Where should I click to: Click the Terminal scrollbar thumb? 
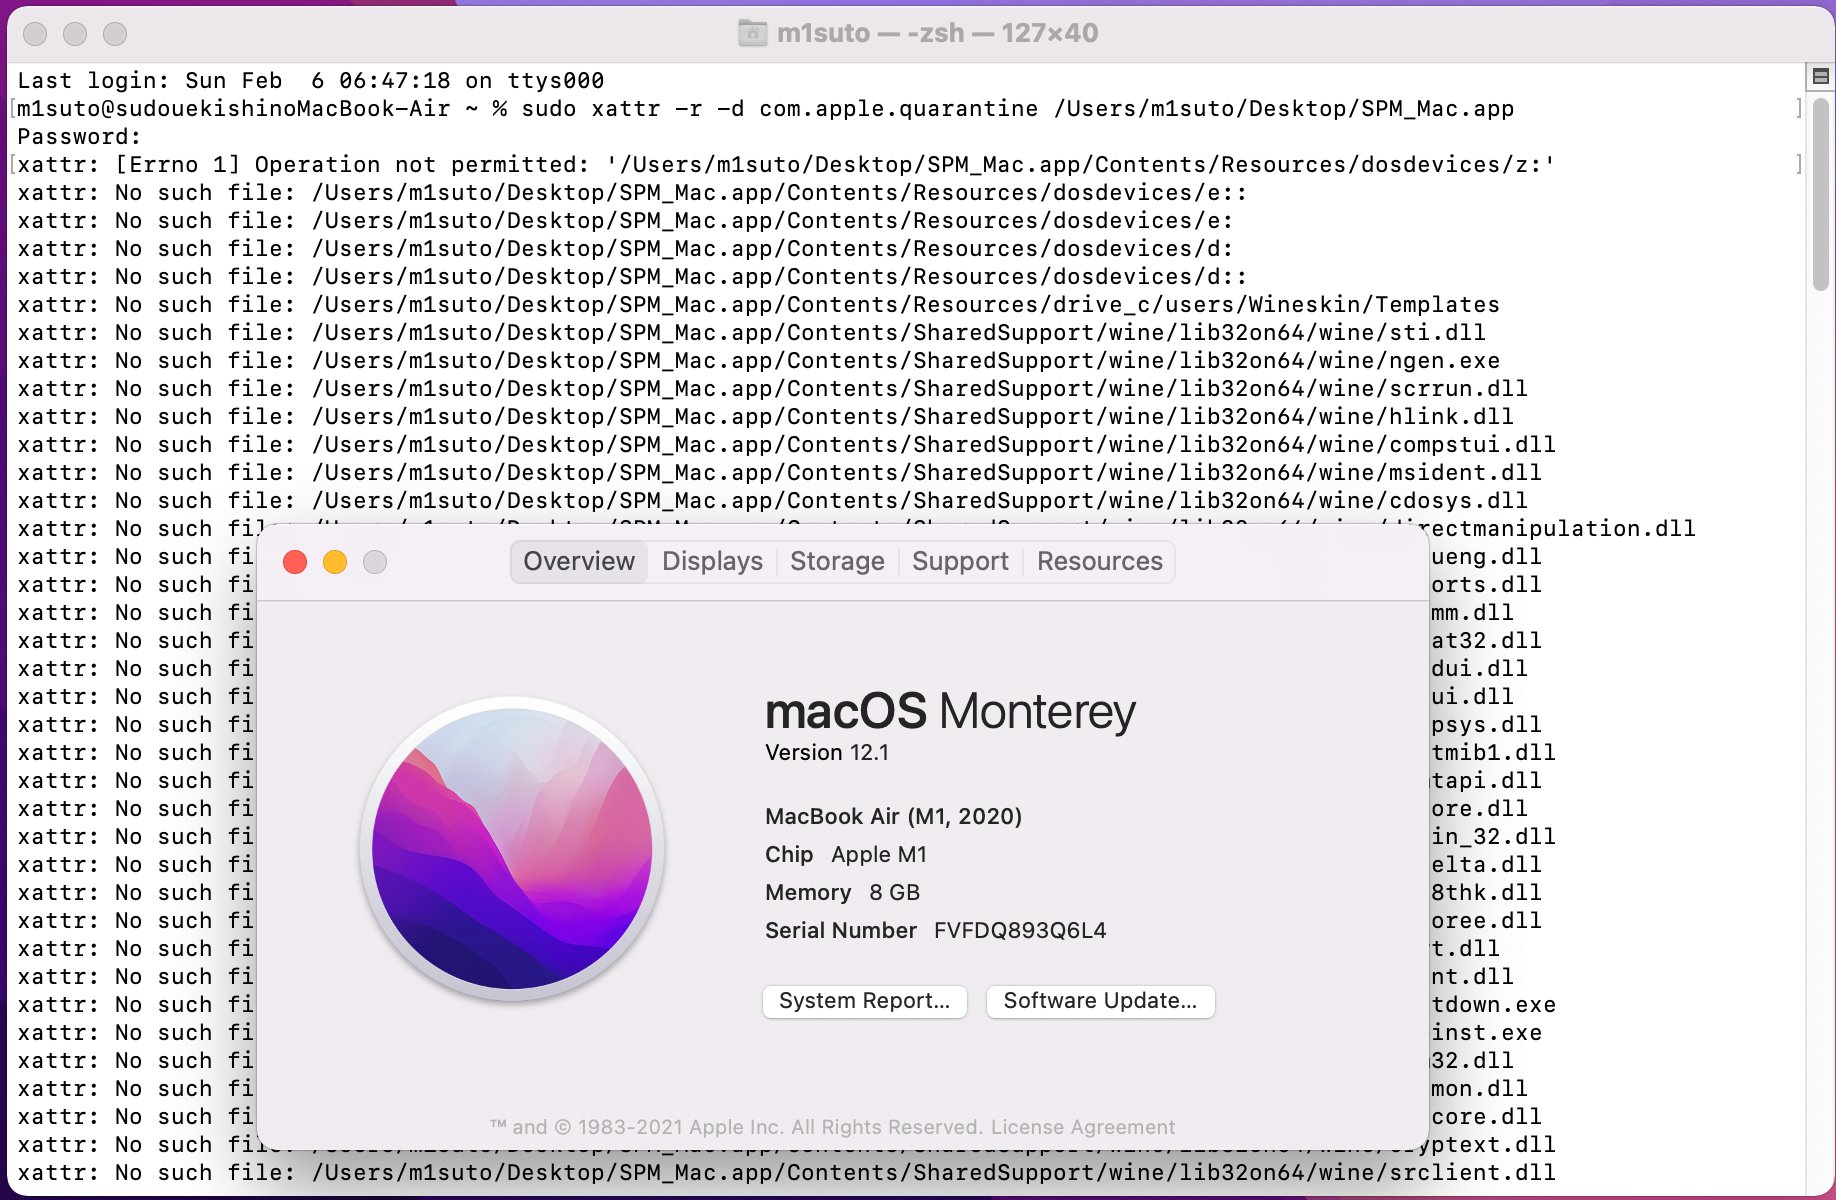coord(1821,195)
